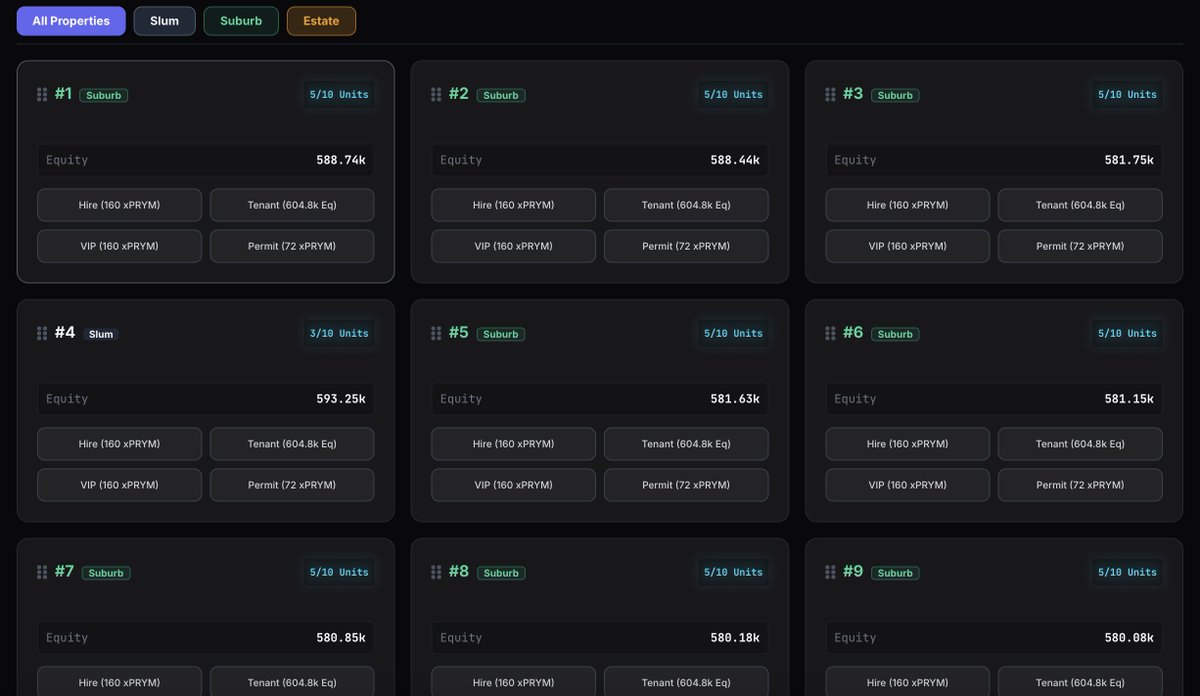Screen dimensions: 1200x696
Task: Click Permit button on property #5
Action: tap(686, 485)
